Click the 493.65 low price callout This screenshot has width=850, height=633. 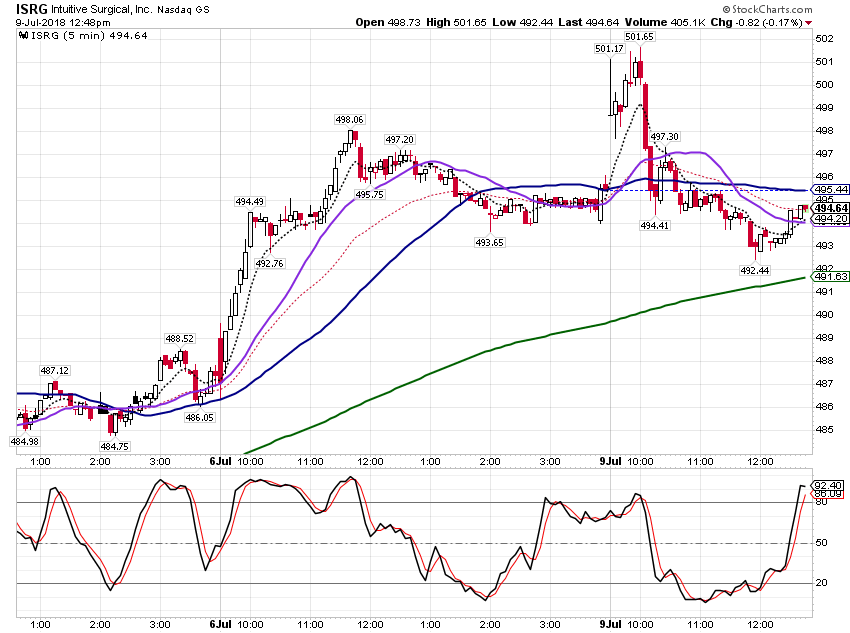[490, 243]
